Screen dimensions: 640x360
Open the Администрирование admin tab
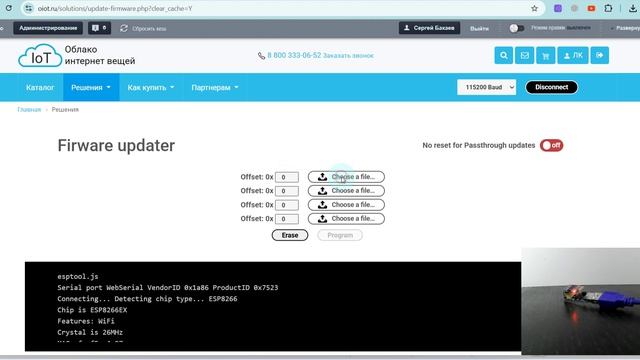click(48, 28)
